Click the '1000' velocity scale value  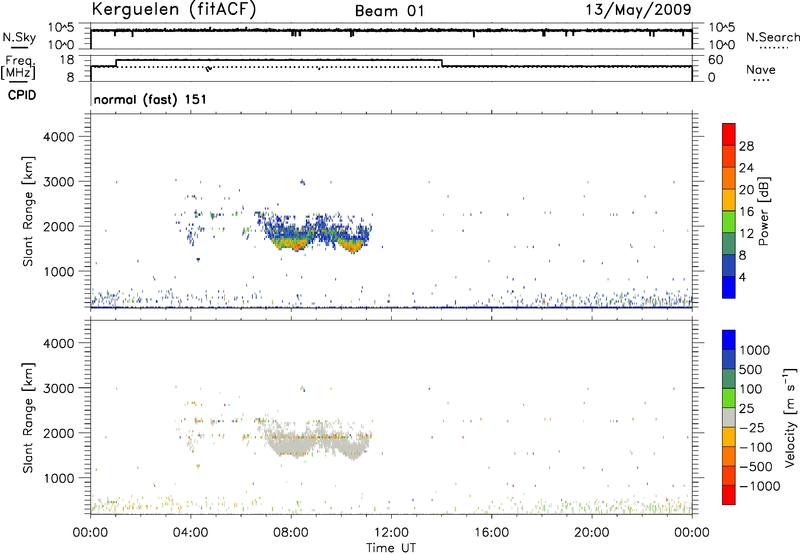[754, 350]
